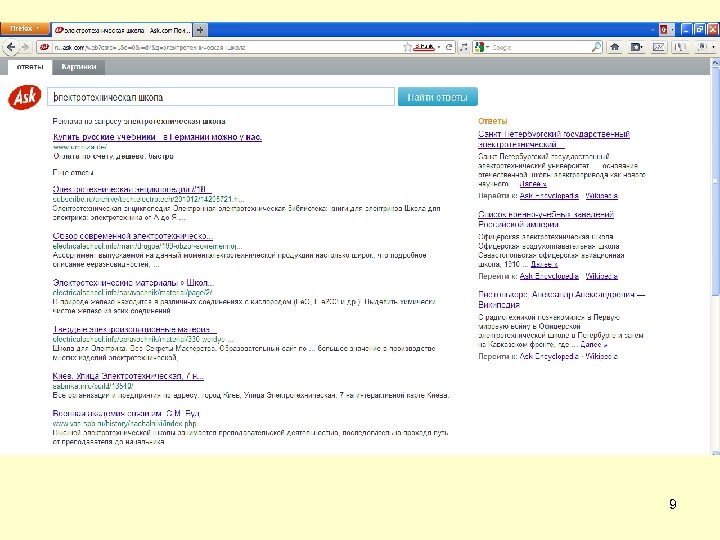Open the Википедия answer title link
Image resolution: width=720 pixels, height=540 pixels.
561,299
